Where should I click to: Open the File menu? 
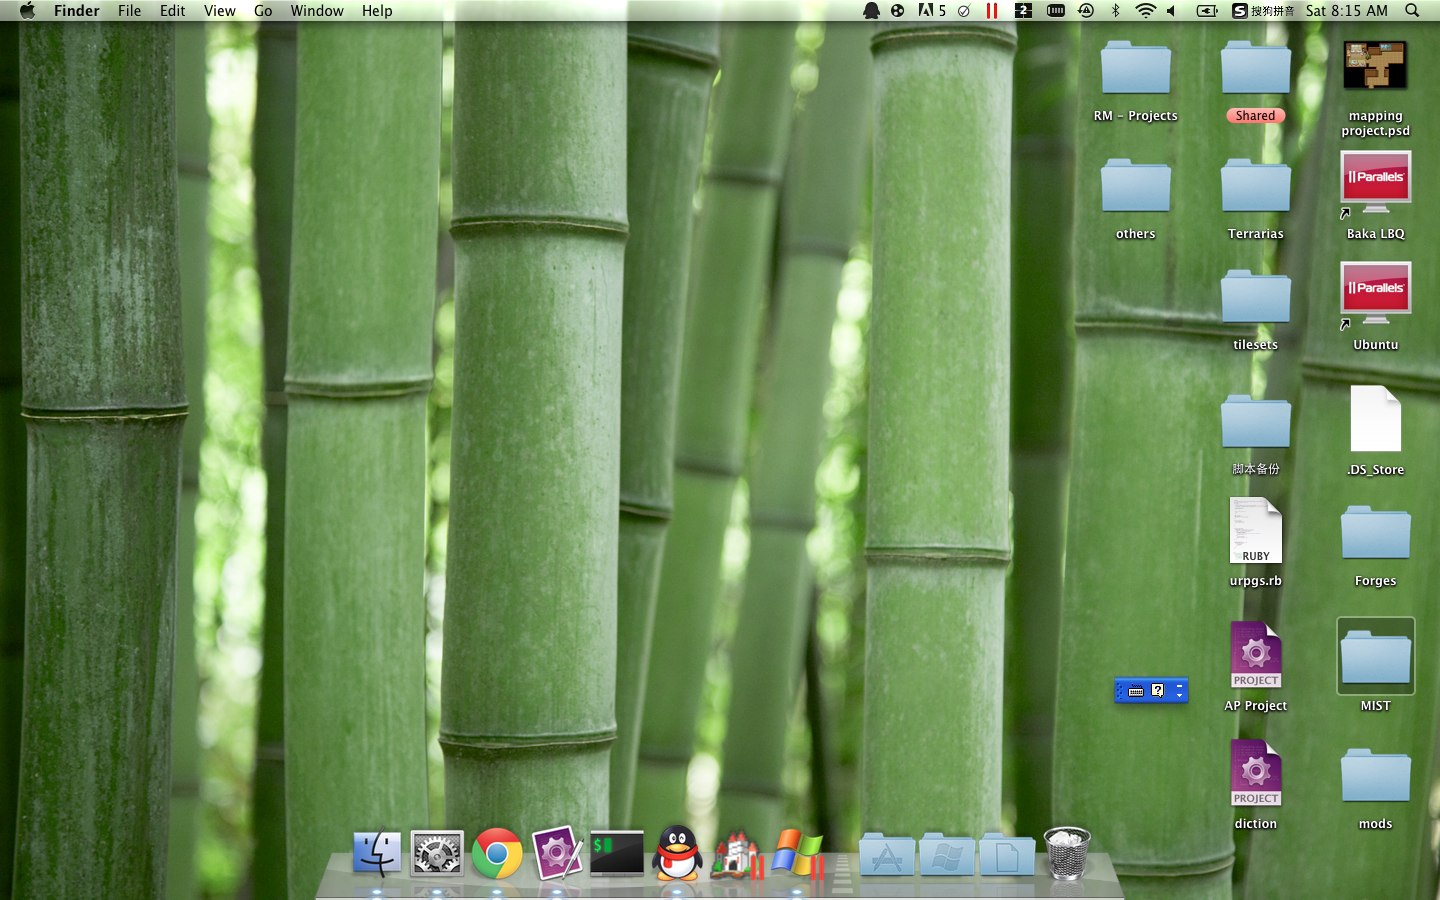click(129, 10)
